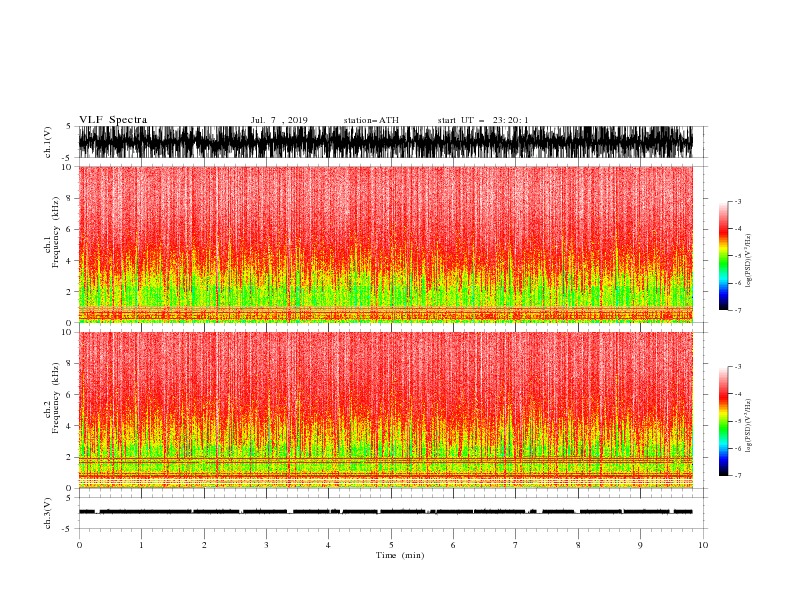Click the "-3" tick on the ch.1 colorbar

[x=738, y=201]
